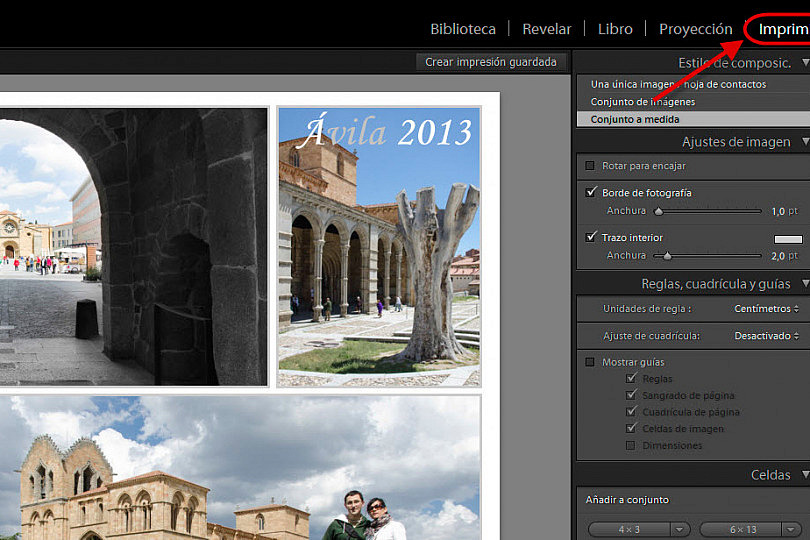
Task: Uncheck Borde de fotografía
Action: (591, 192)
